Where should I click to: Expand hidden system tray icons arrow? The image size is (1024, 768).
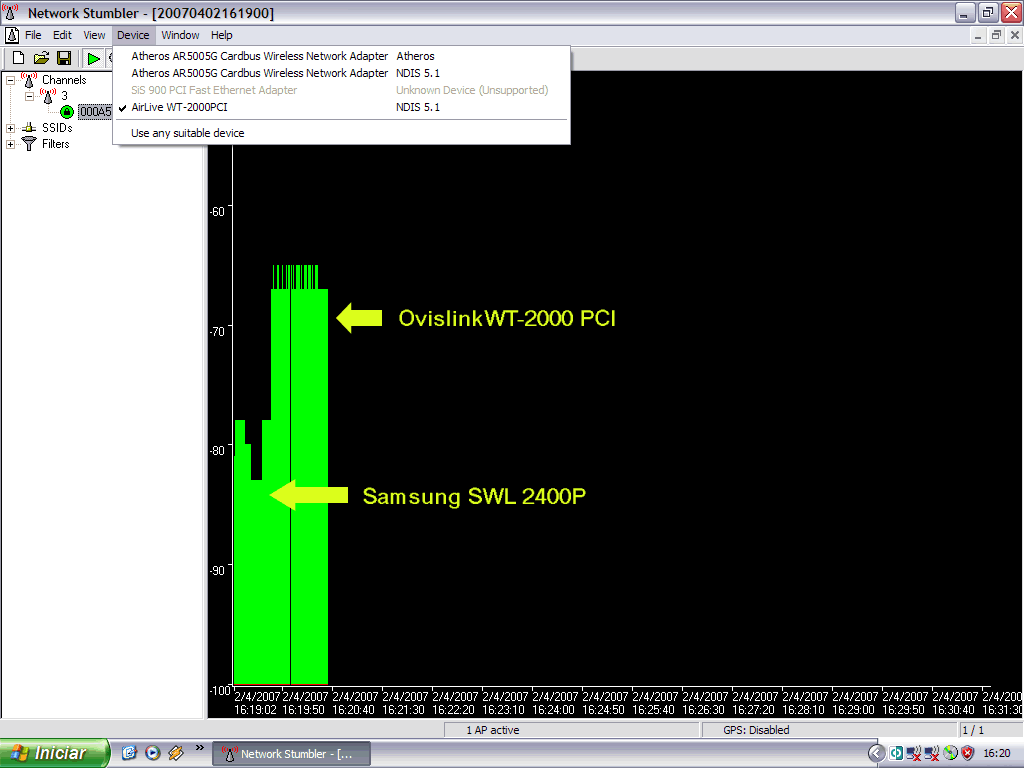pyautogui.click(x=876, y=754)
